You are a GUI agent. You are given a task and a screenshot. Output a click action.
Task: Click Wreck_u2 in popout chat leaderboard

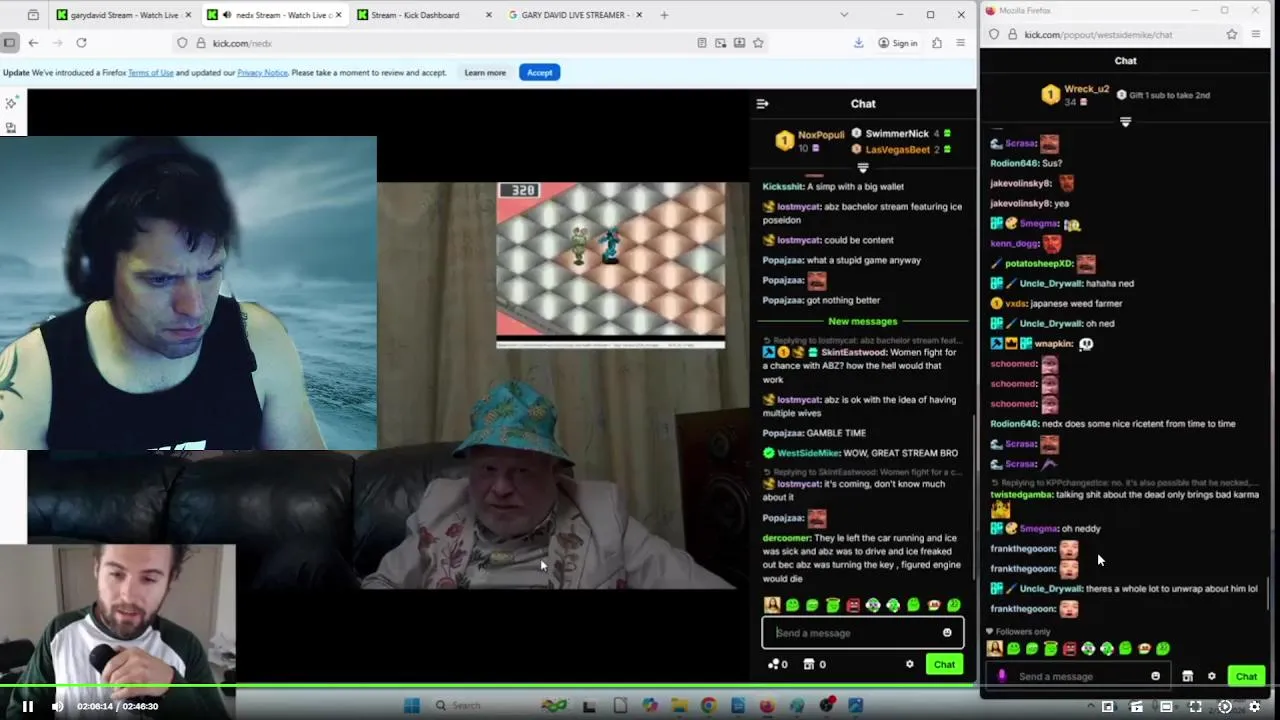[x=1086, y=89]
